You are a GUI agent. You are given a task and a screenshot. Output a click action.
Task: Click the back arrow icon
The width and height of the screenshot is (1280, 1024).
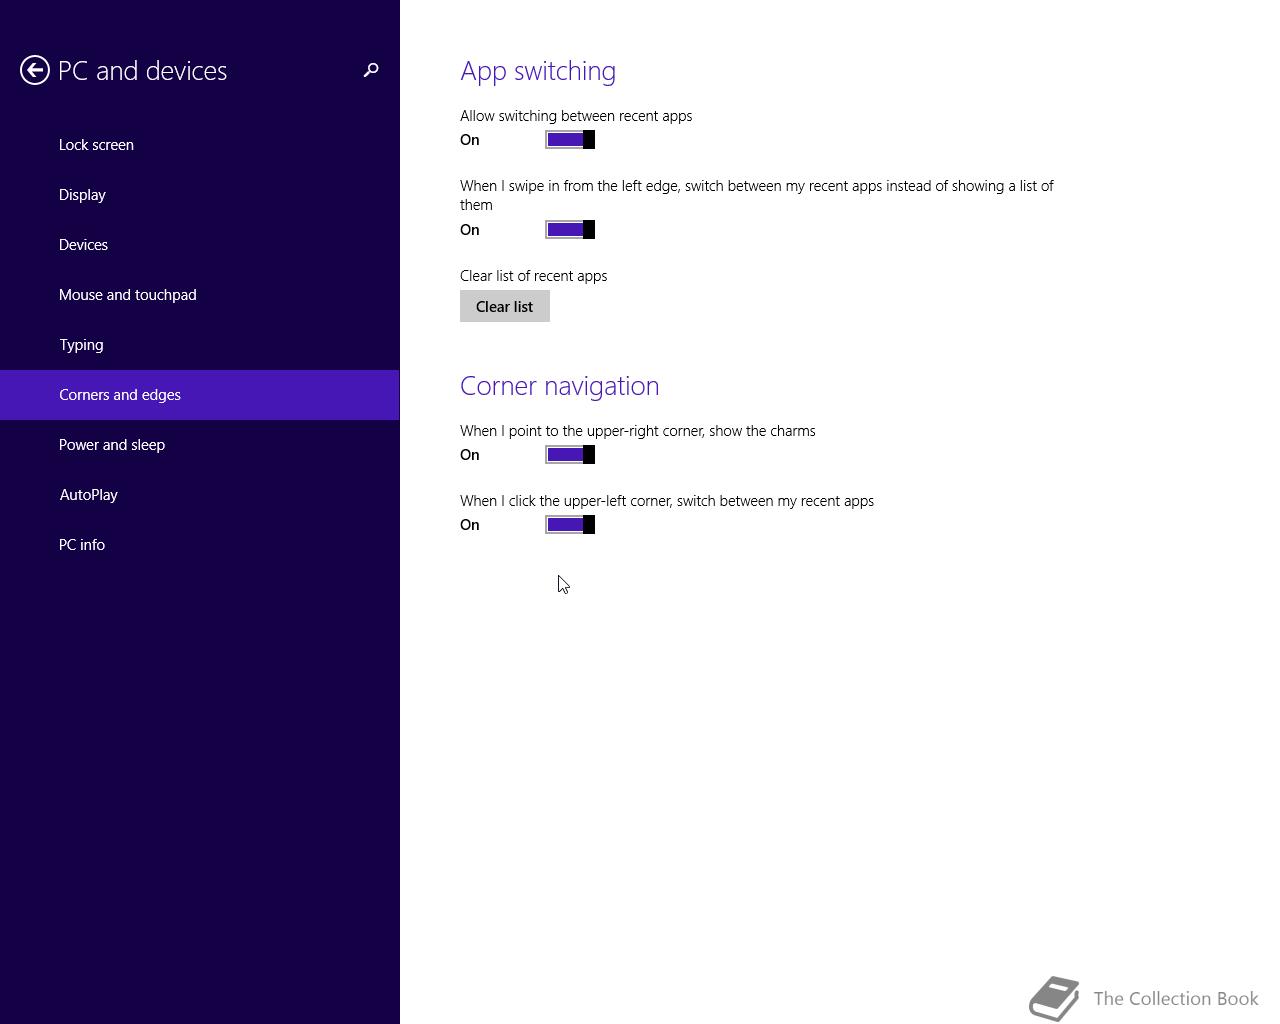(35, 70)
